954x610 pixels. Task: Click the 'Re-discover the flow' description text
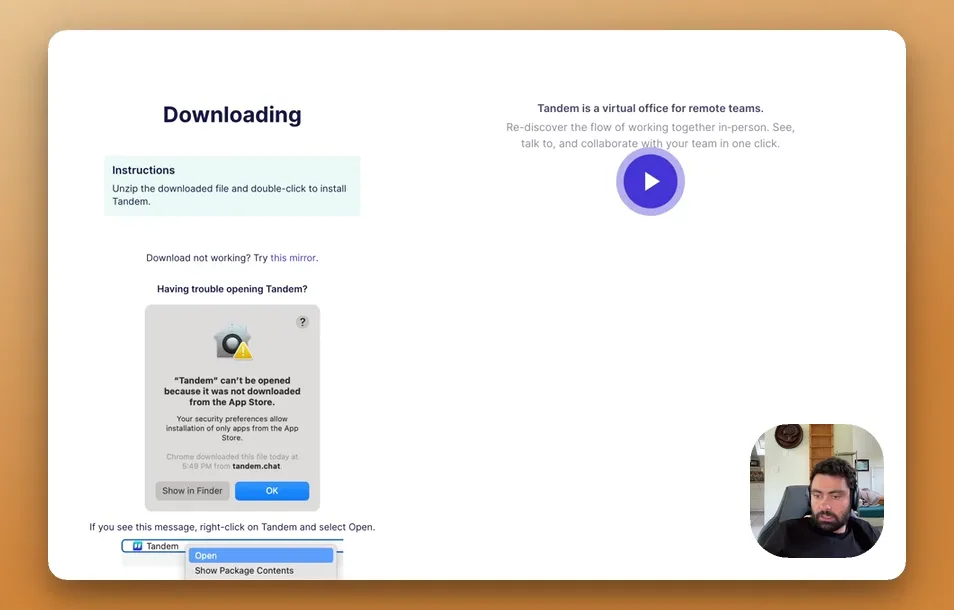click(650, 136)
